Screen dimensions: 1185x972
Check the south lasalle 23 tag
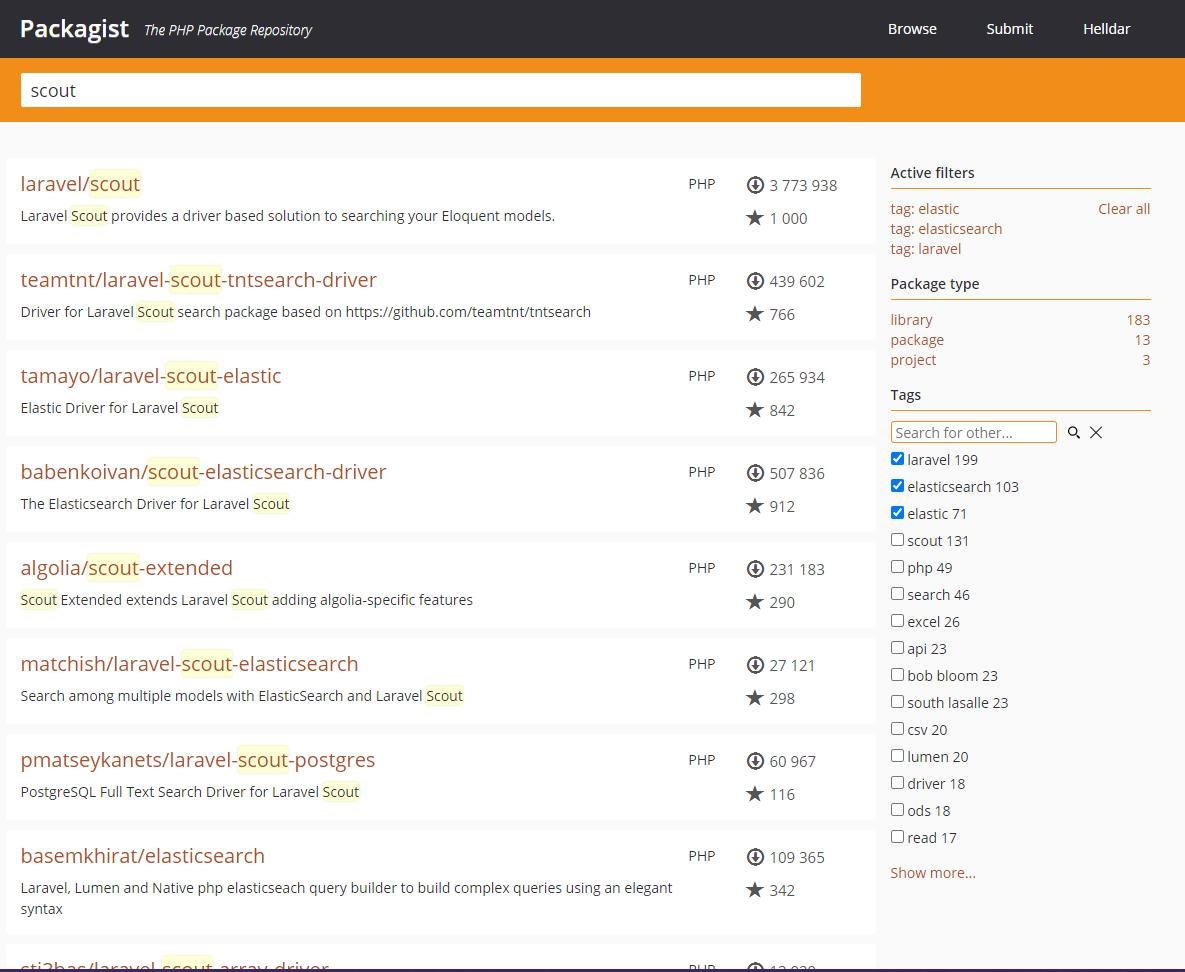coord(897,701)
